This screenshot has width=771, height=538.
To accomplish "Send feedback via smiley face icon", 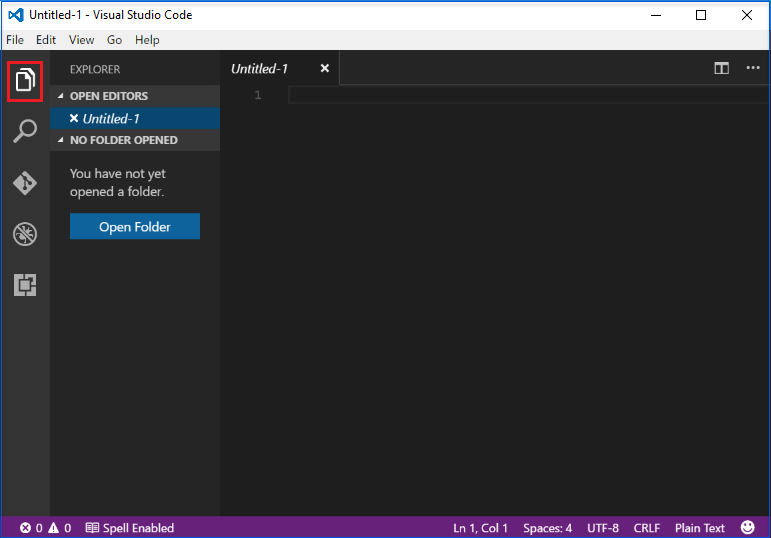I will (x=747, y=527).
